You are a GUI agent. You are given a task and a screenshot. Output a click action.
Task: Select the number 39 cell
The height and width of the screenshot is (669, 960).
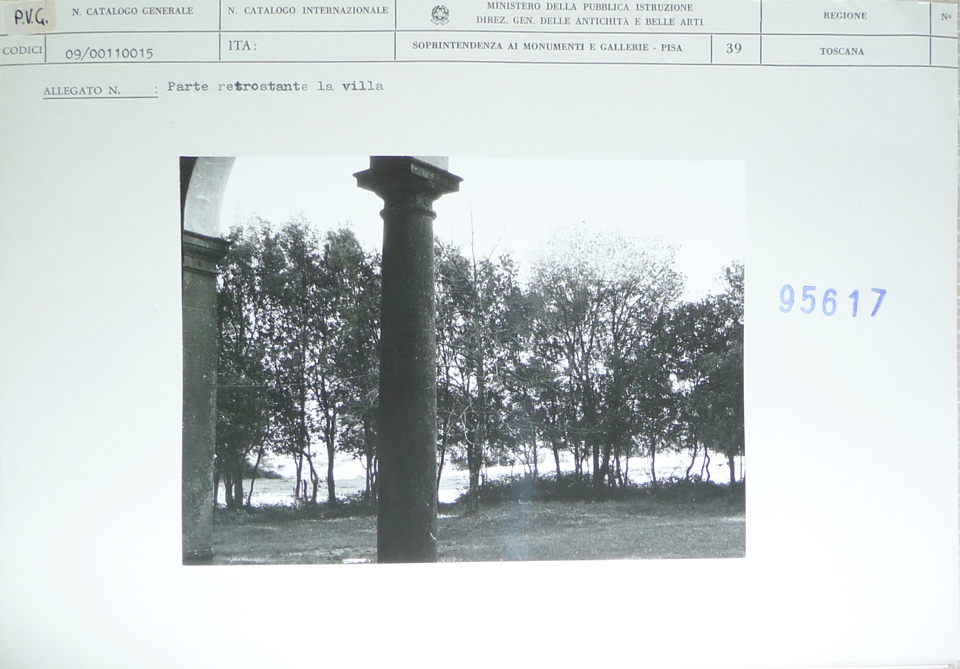(735, 48)
